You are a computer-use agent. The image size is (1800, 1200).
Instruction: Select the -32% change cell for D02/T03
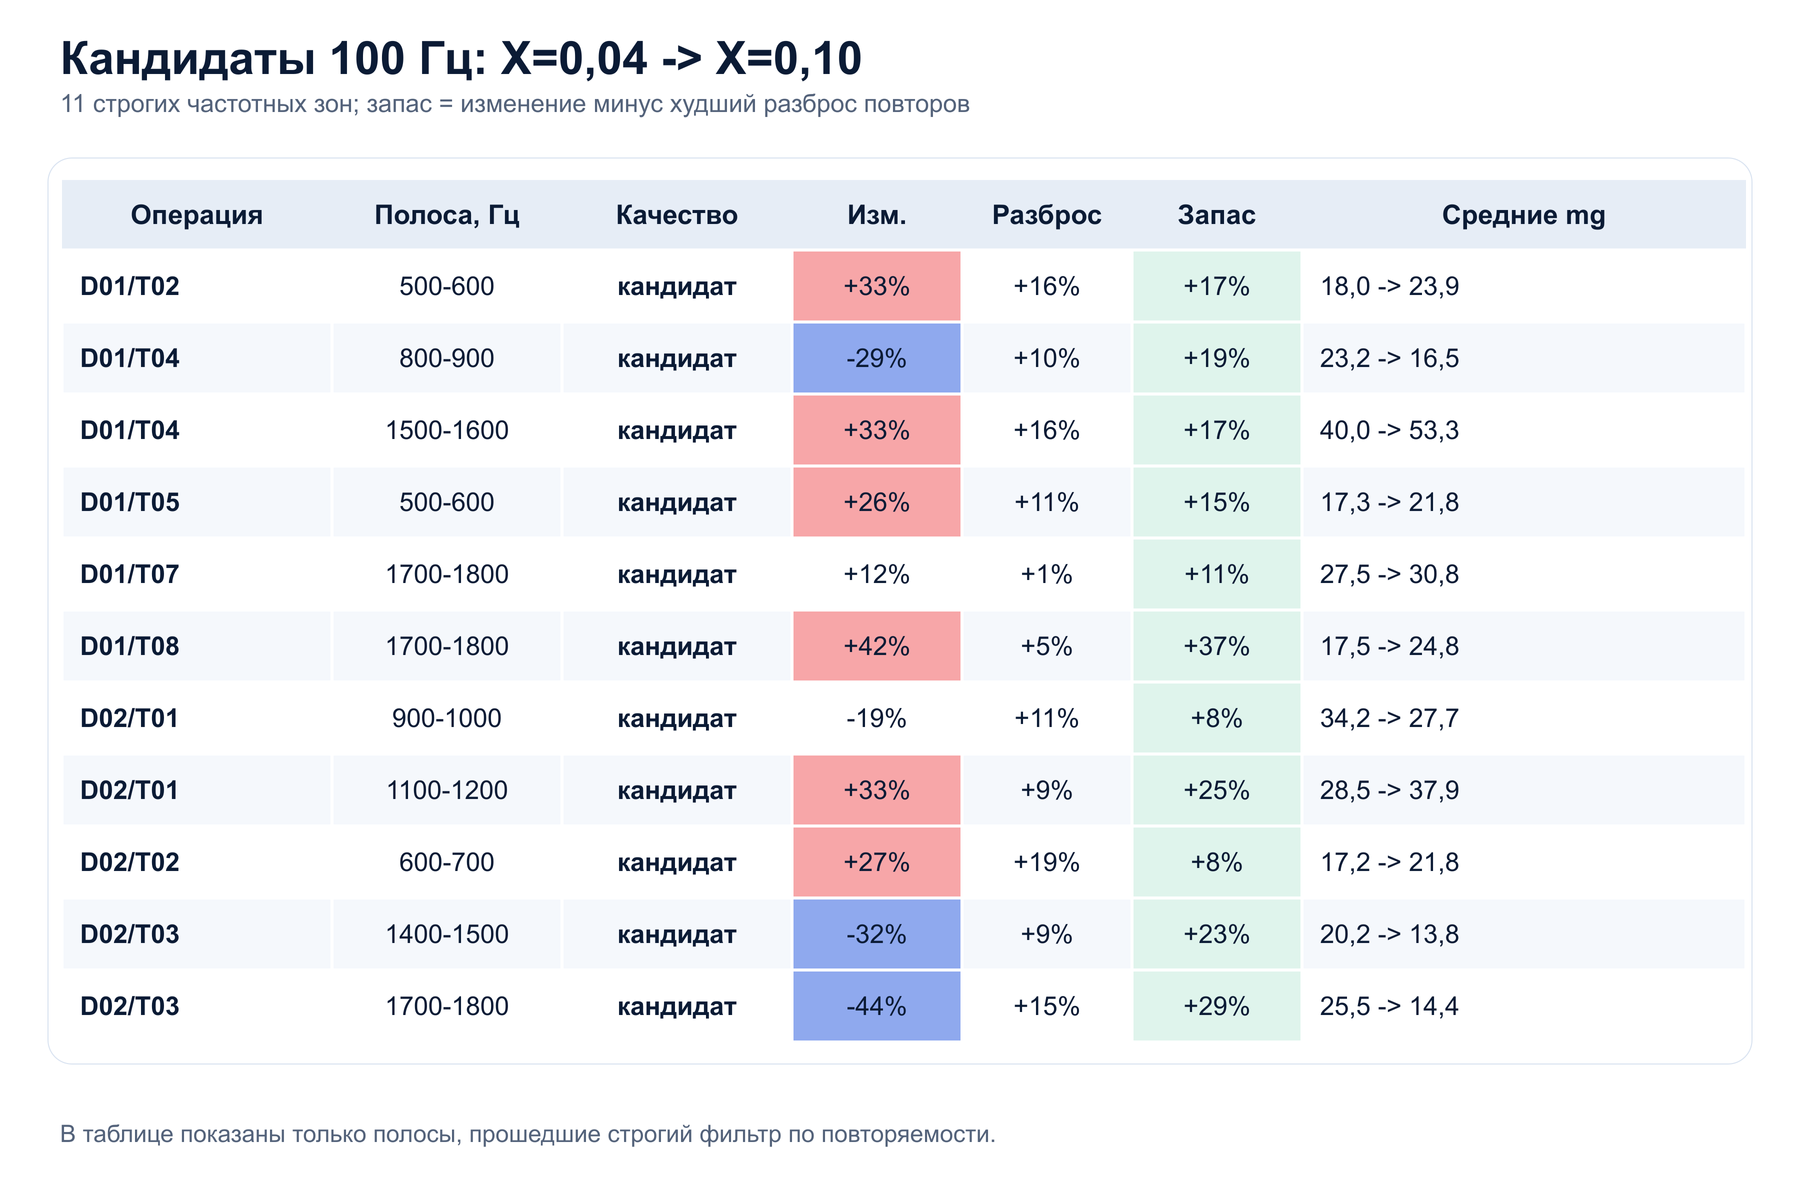[x=877, y=934]
